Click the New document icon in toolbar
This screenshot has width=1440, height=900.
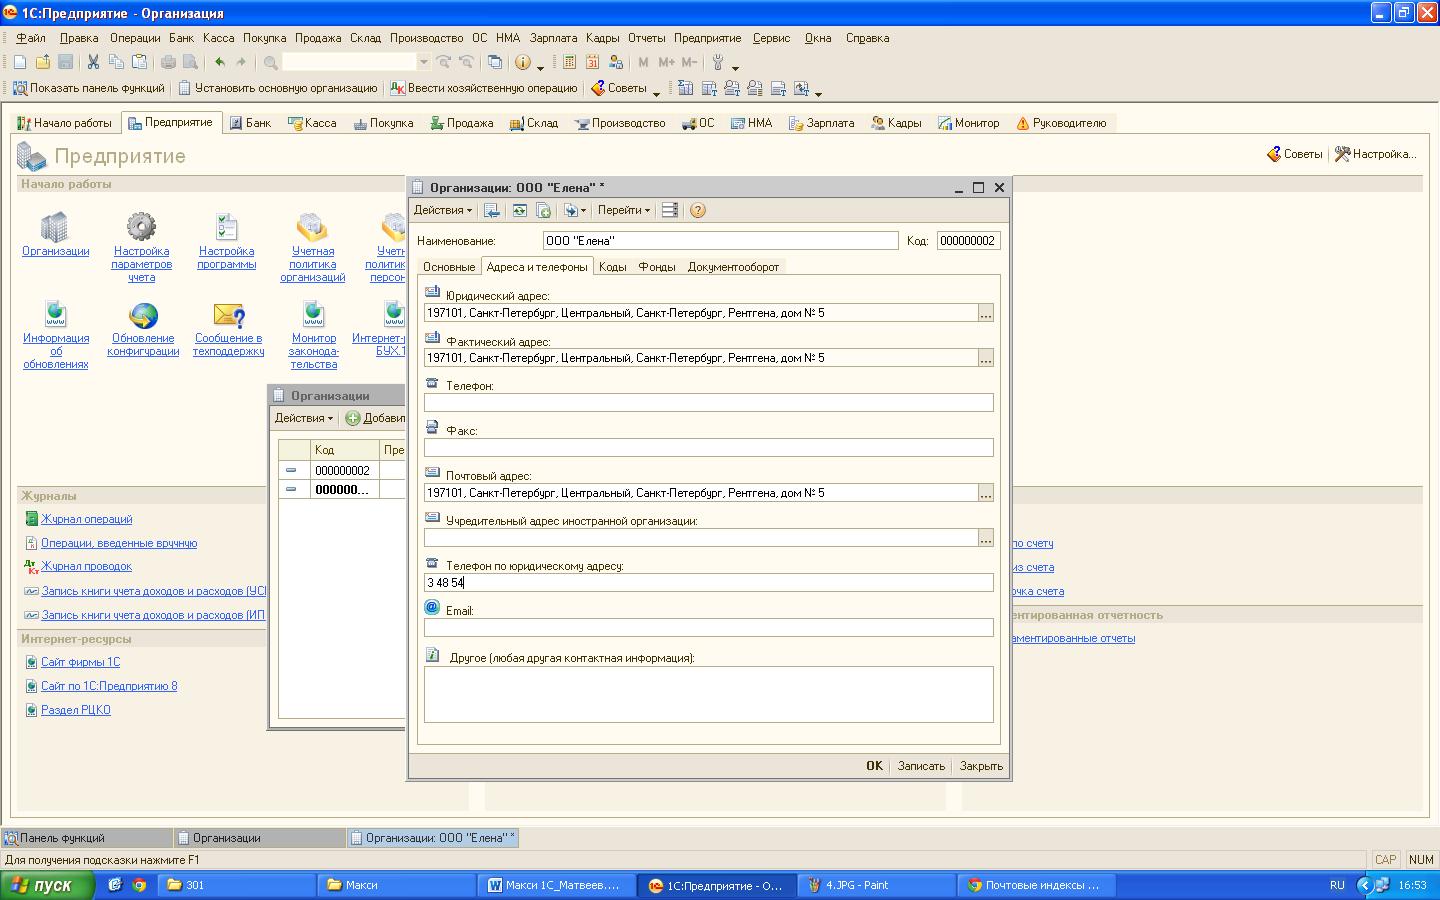20,62
